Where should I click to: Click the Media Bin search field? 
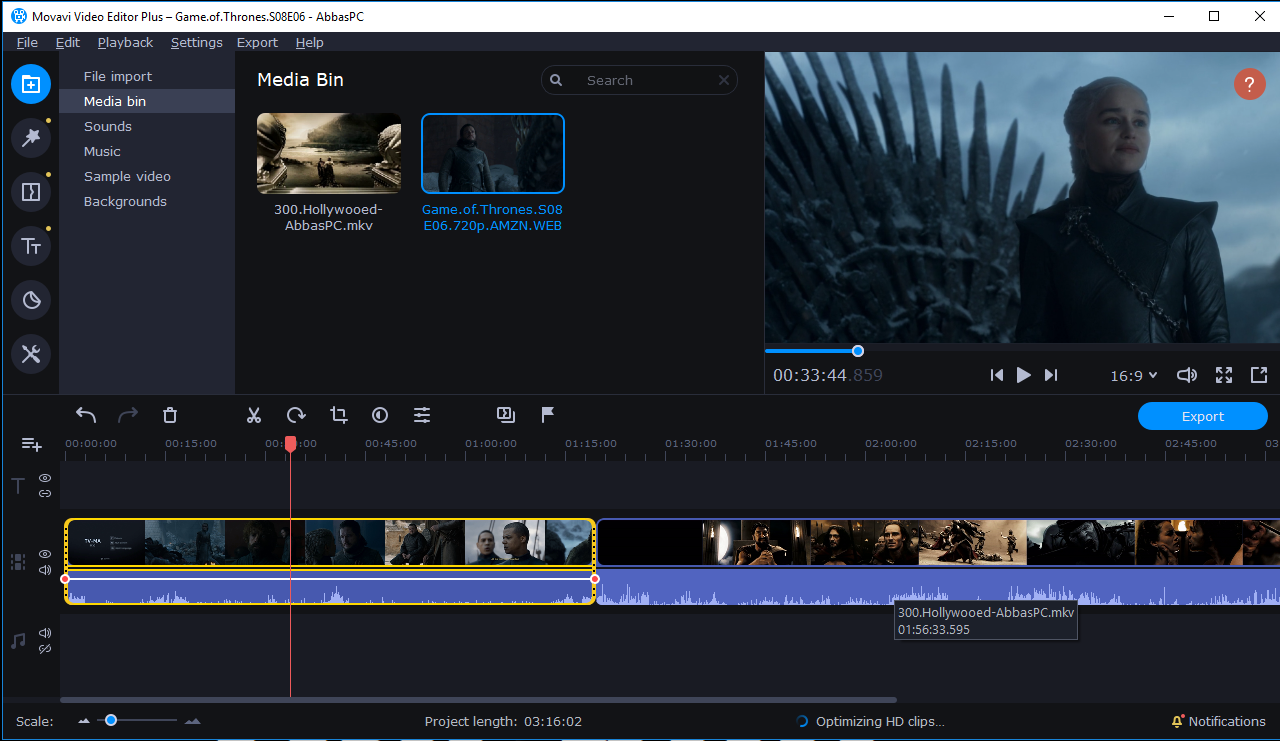639,80
